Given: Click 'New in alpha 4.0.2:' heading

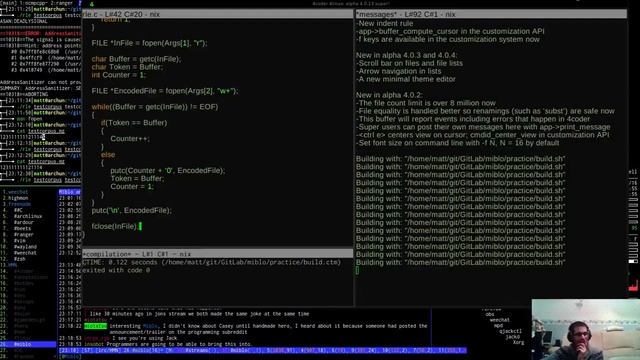Looking at the screenshot, I should 389,95.
